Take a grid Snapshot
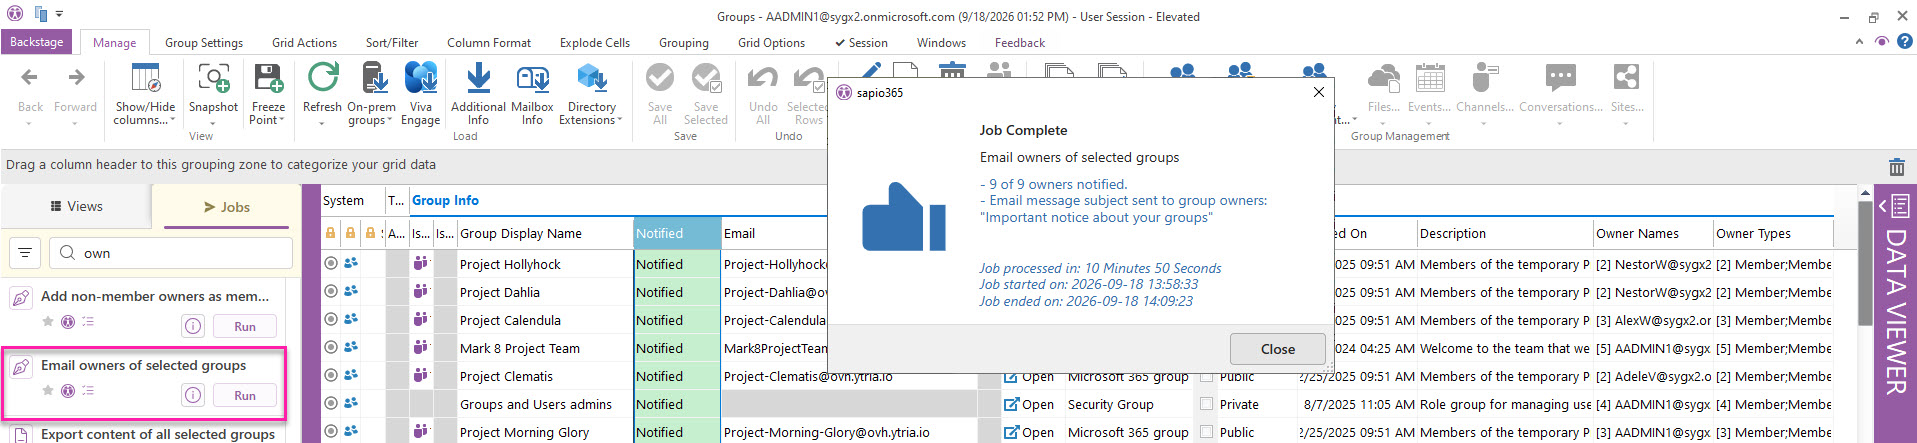1917x443 pixels. 213,78
